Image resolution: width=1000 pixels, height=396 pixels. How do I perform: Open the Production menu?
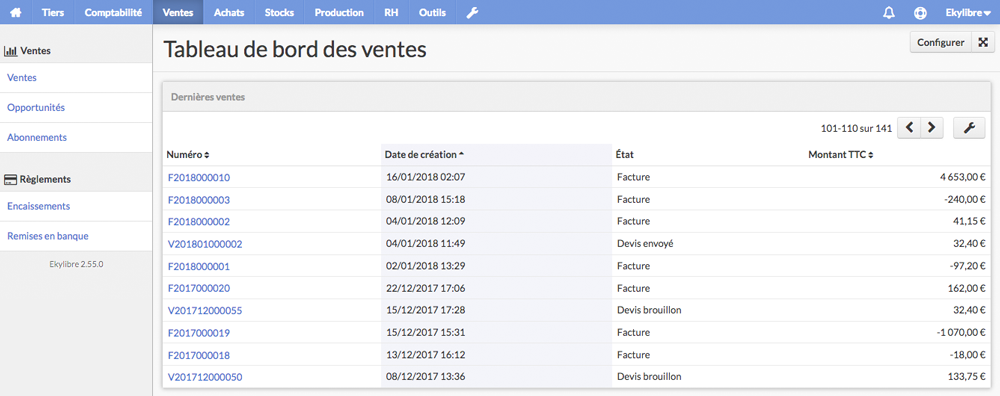click(x=339, y=12)
